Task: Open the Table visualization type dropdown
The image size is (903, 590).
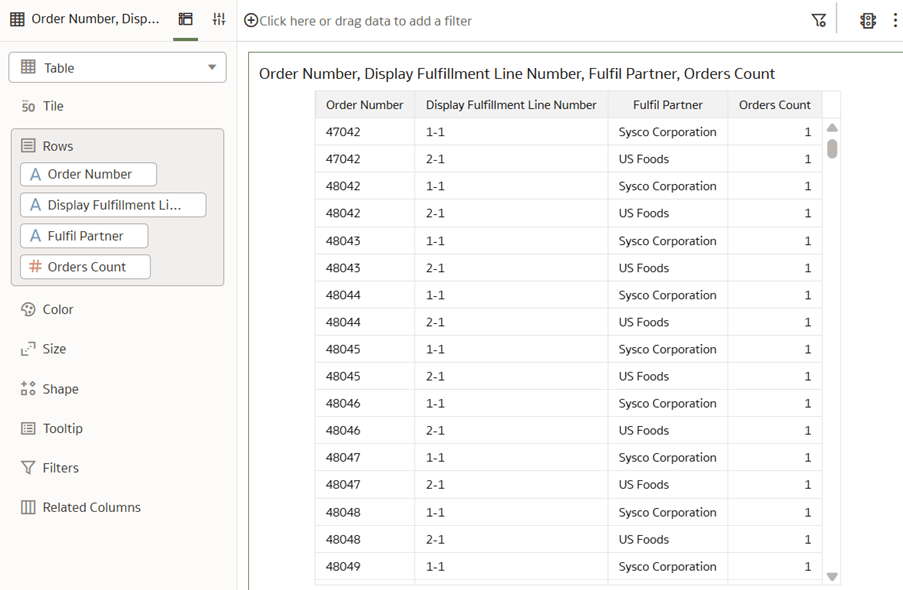Action: [117, 67]
